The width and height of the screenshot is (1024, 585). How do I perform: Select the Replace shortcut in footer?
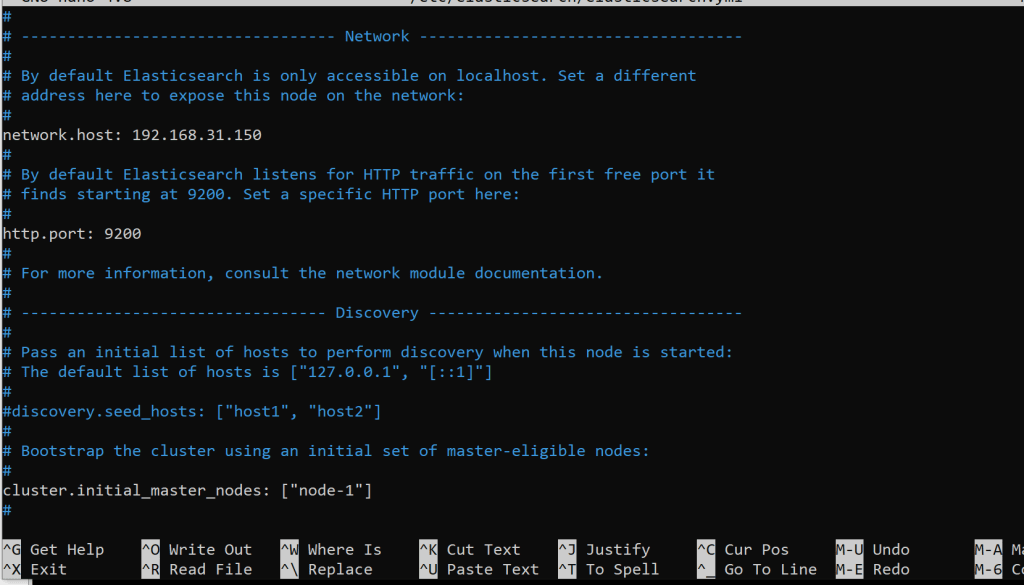tap(339, 569)
